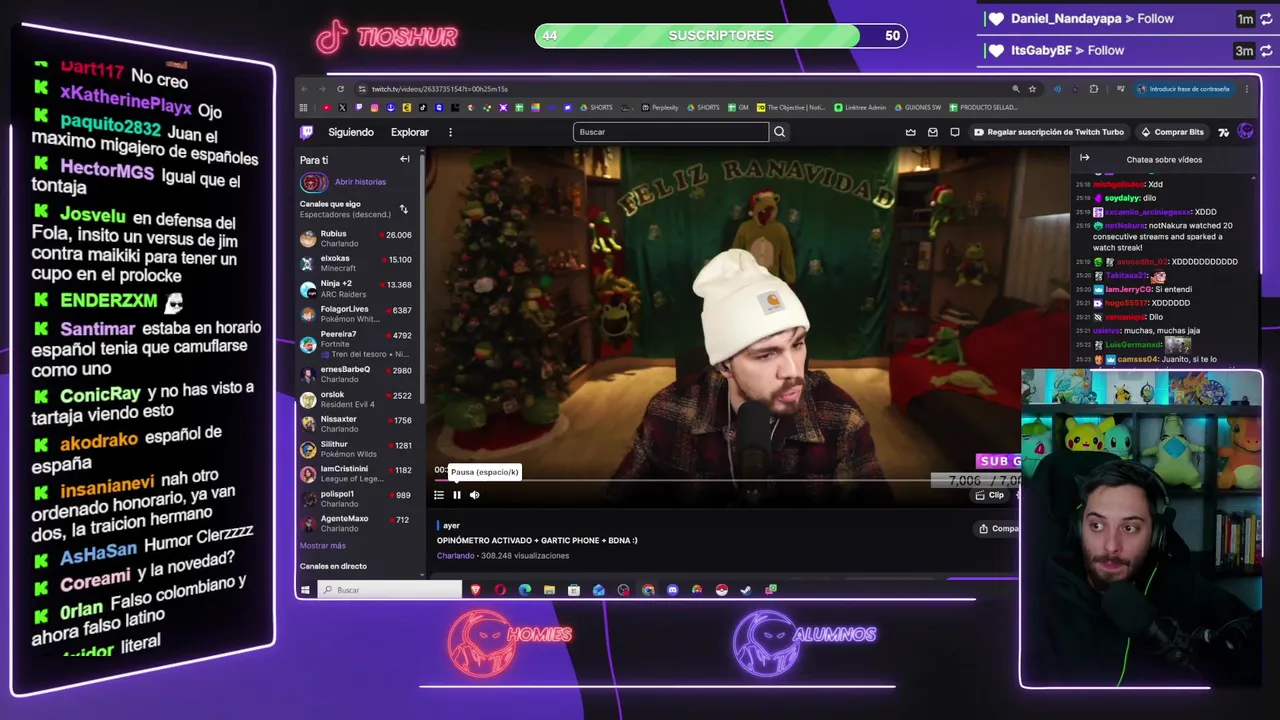Click Abrir historias link
Screen dimensions: 1280x720
point(360,182)
